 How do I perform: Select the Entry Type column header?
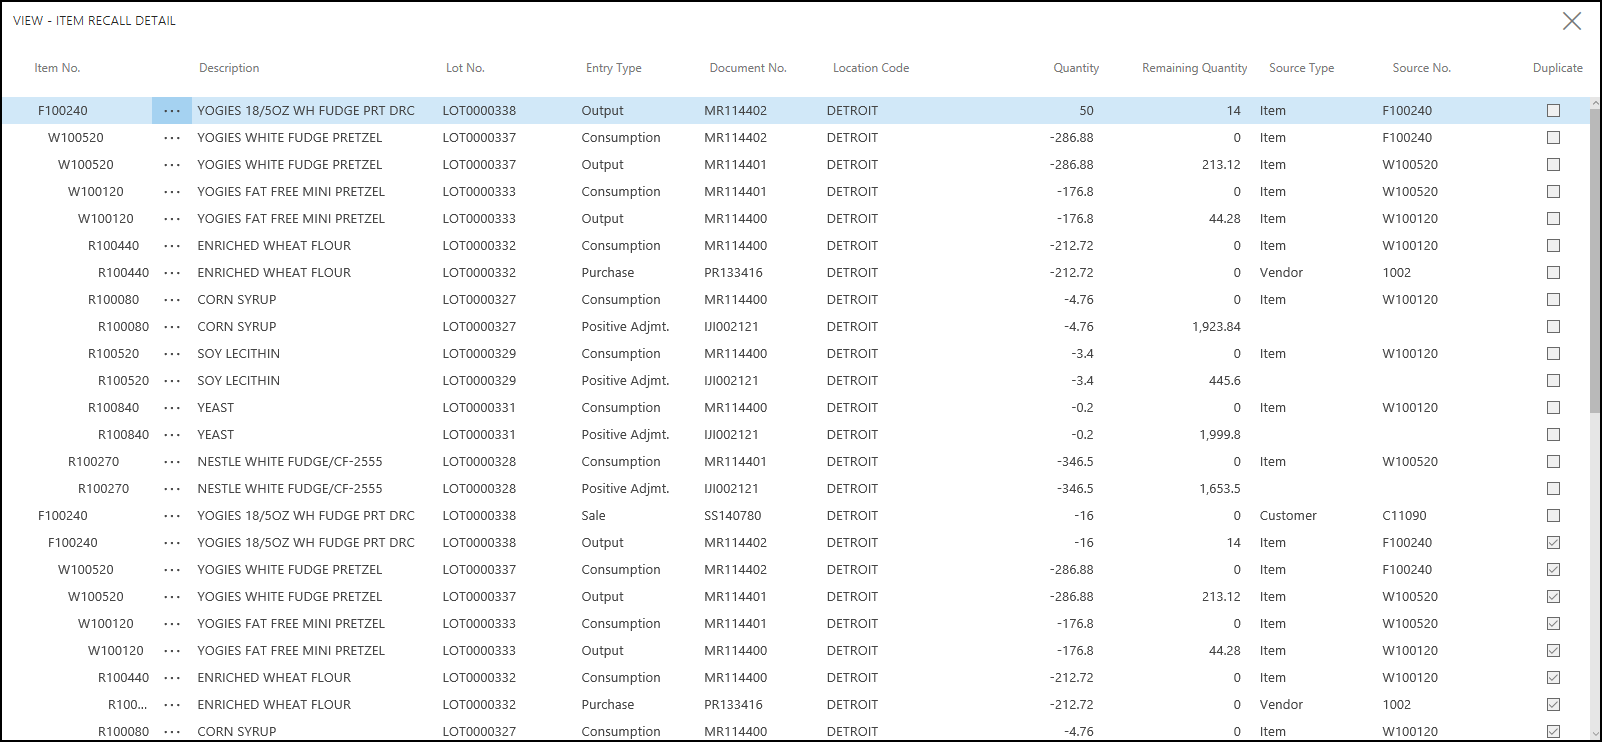(x=613, y=68)
